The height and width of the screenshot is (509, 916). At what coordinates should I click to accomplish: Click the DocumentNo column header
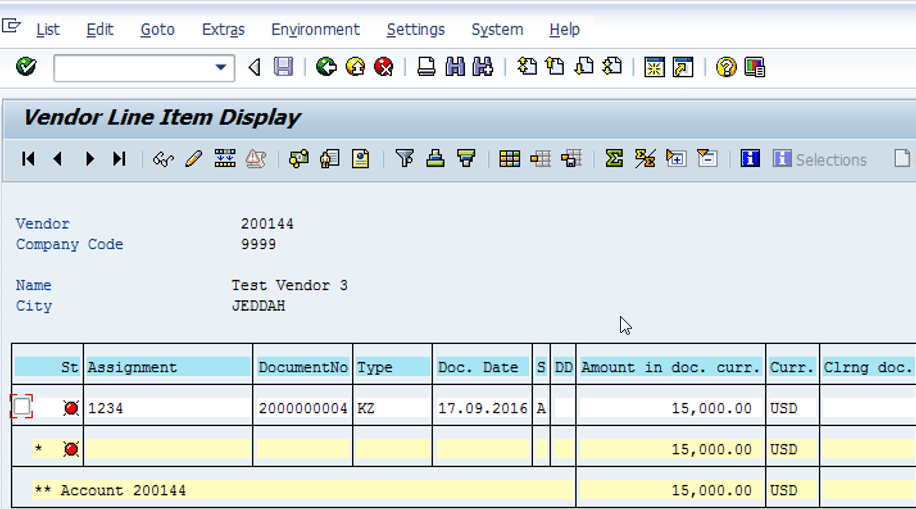pyautogui.click(x=303, y=368)
